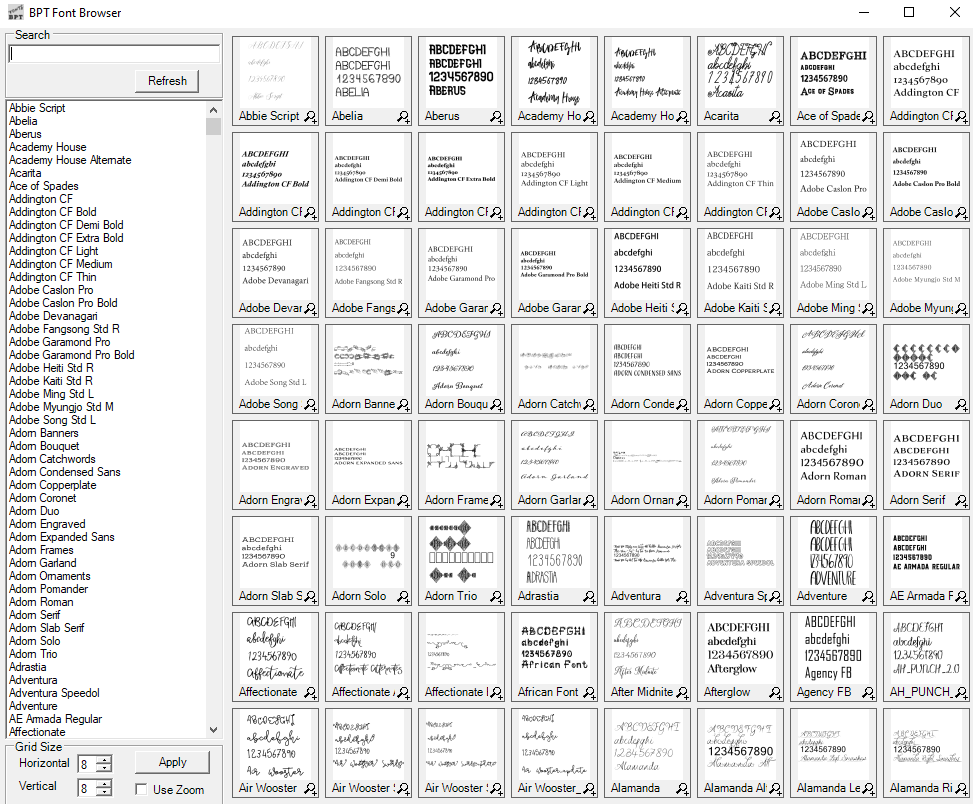Click the zoom icon on the Adorn Duo tile

pyautogui.click(x=961, y=404)
